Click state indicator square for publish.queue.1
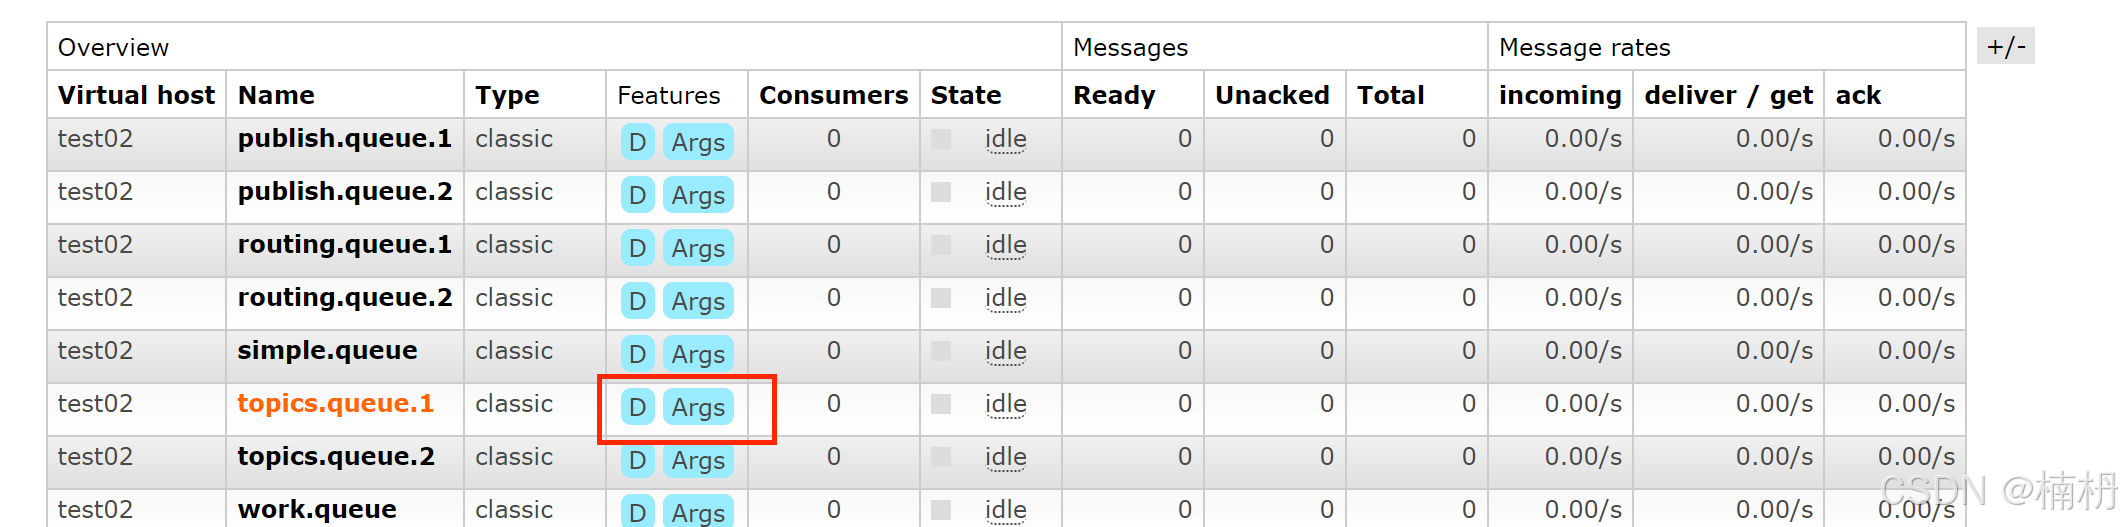This screenshot has width=2122, height=527. tap(941, 139)
